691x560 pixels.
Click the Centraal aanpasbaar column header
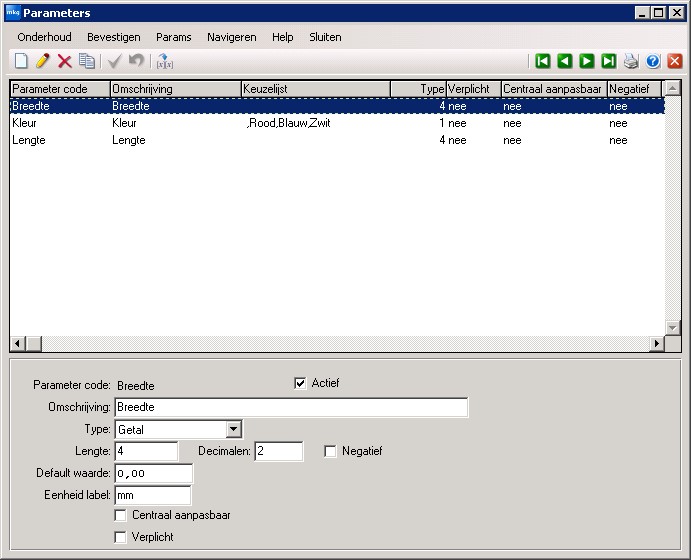point(554,89)
